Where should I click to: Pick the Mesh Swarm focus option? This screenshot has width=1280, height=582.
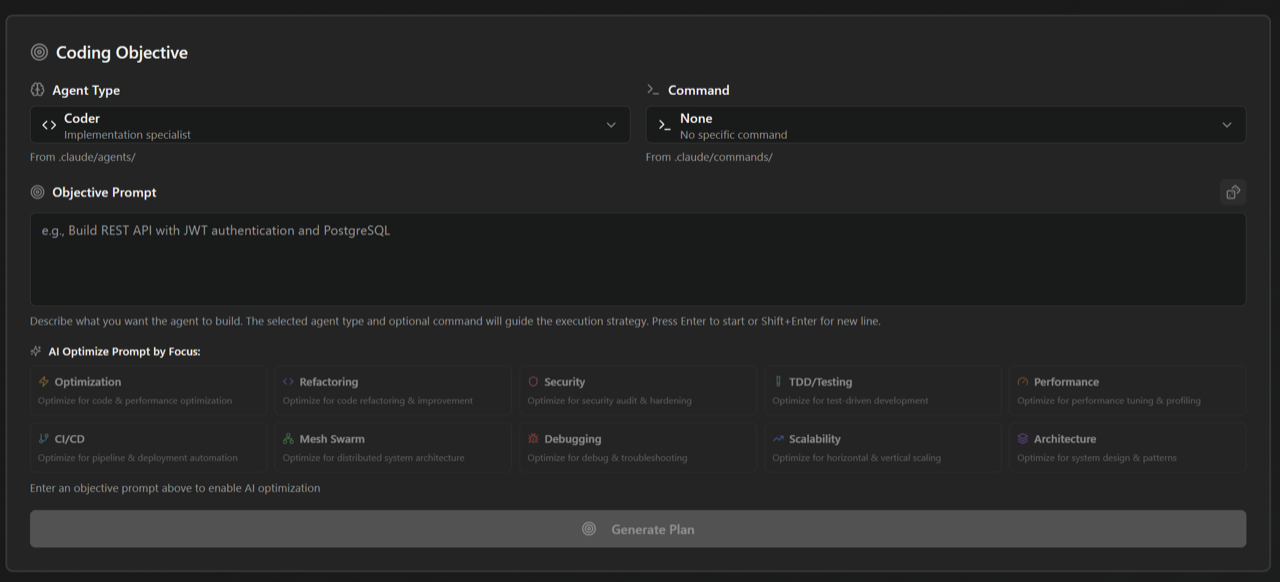[x=394, y=447]
